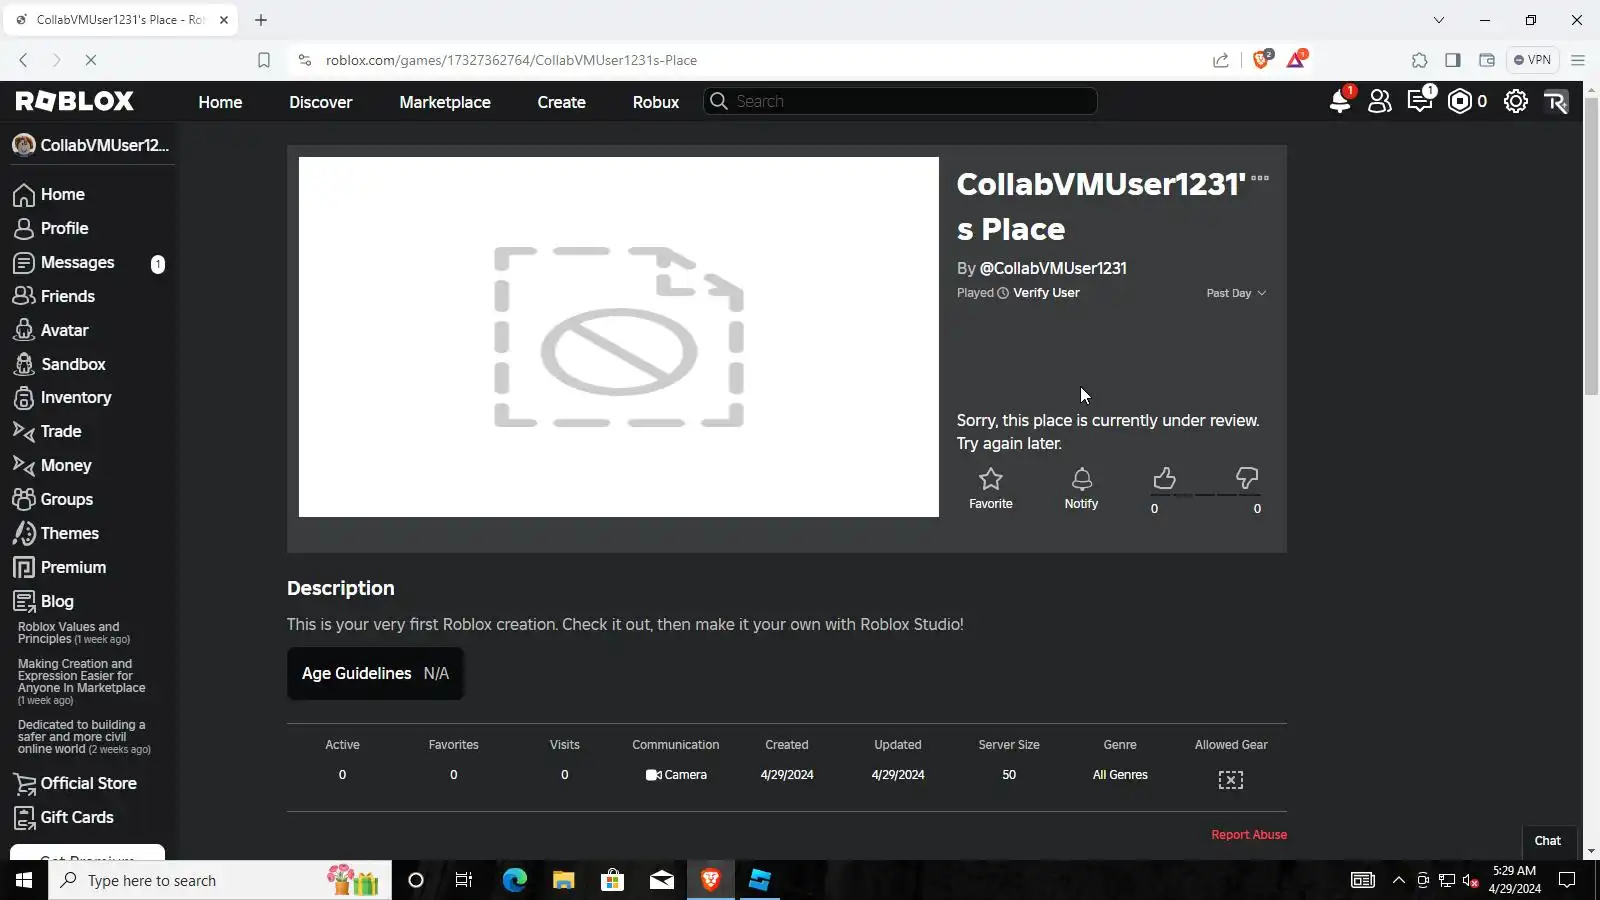Open the Brave main menu hamburger icon
This screenshot has height=900, width=1600.
1578,60
